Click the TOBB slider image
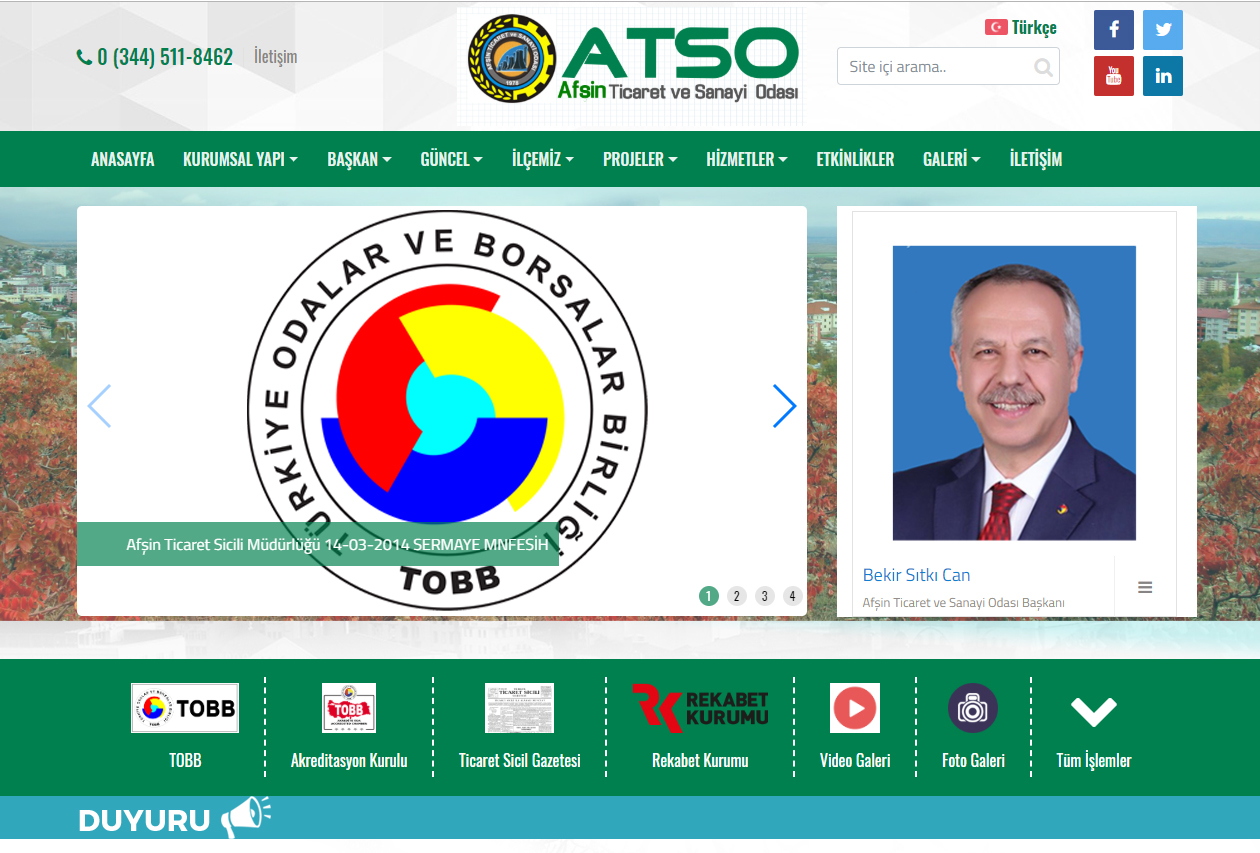 click(x=442, y=411)
